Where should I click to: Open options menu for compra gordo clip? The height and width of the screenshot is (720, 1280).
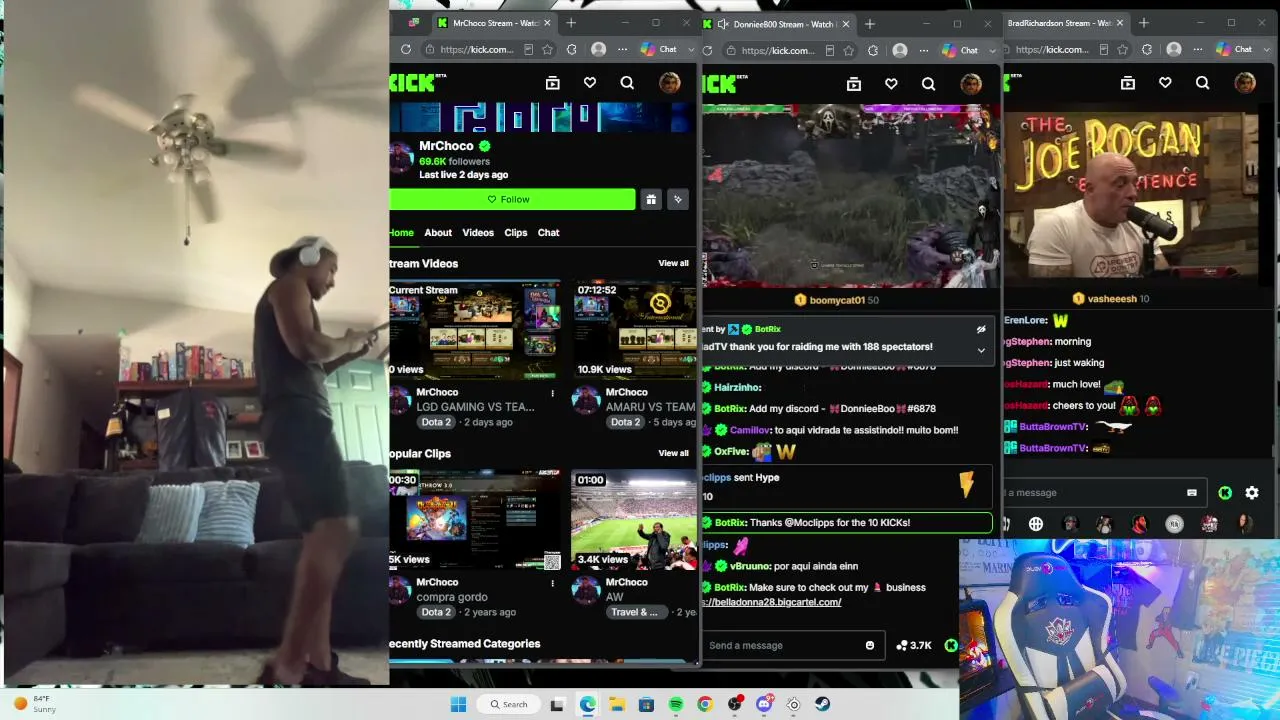pos(552,583)
